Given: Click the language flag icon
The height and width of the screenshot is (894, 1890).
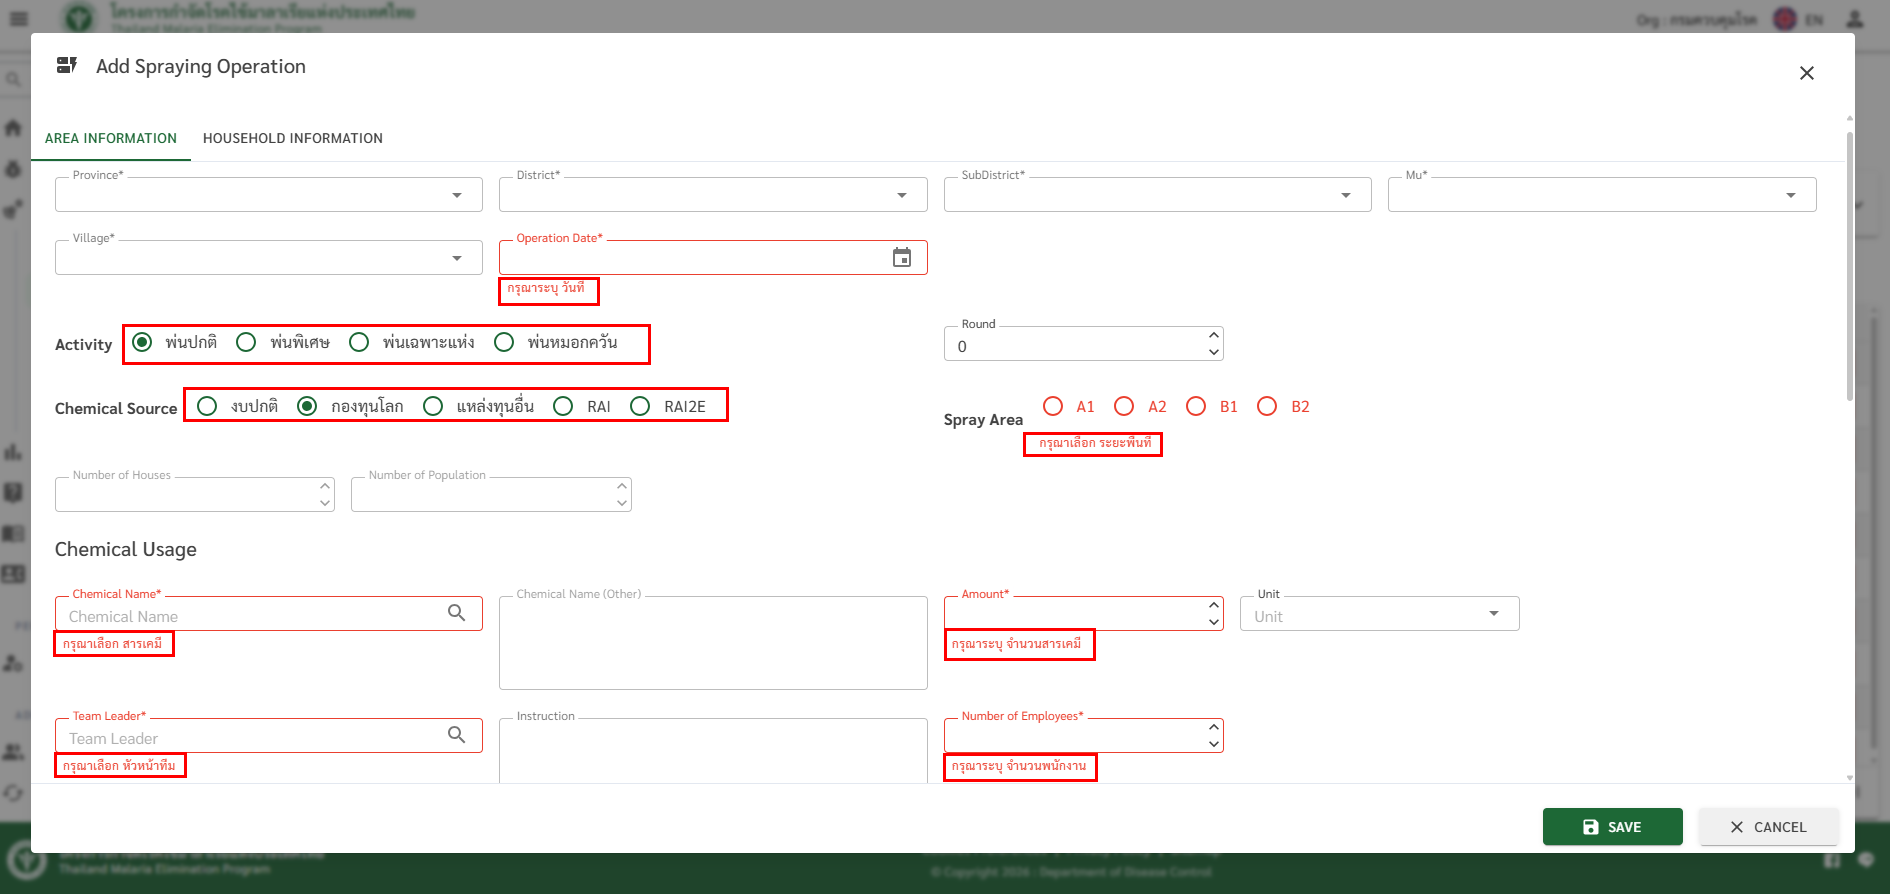Looking at the screenshot, I should (1785, 19).
